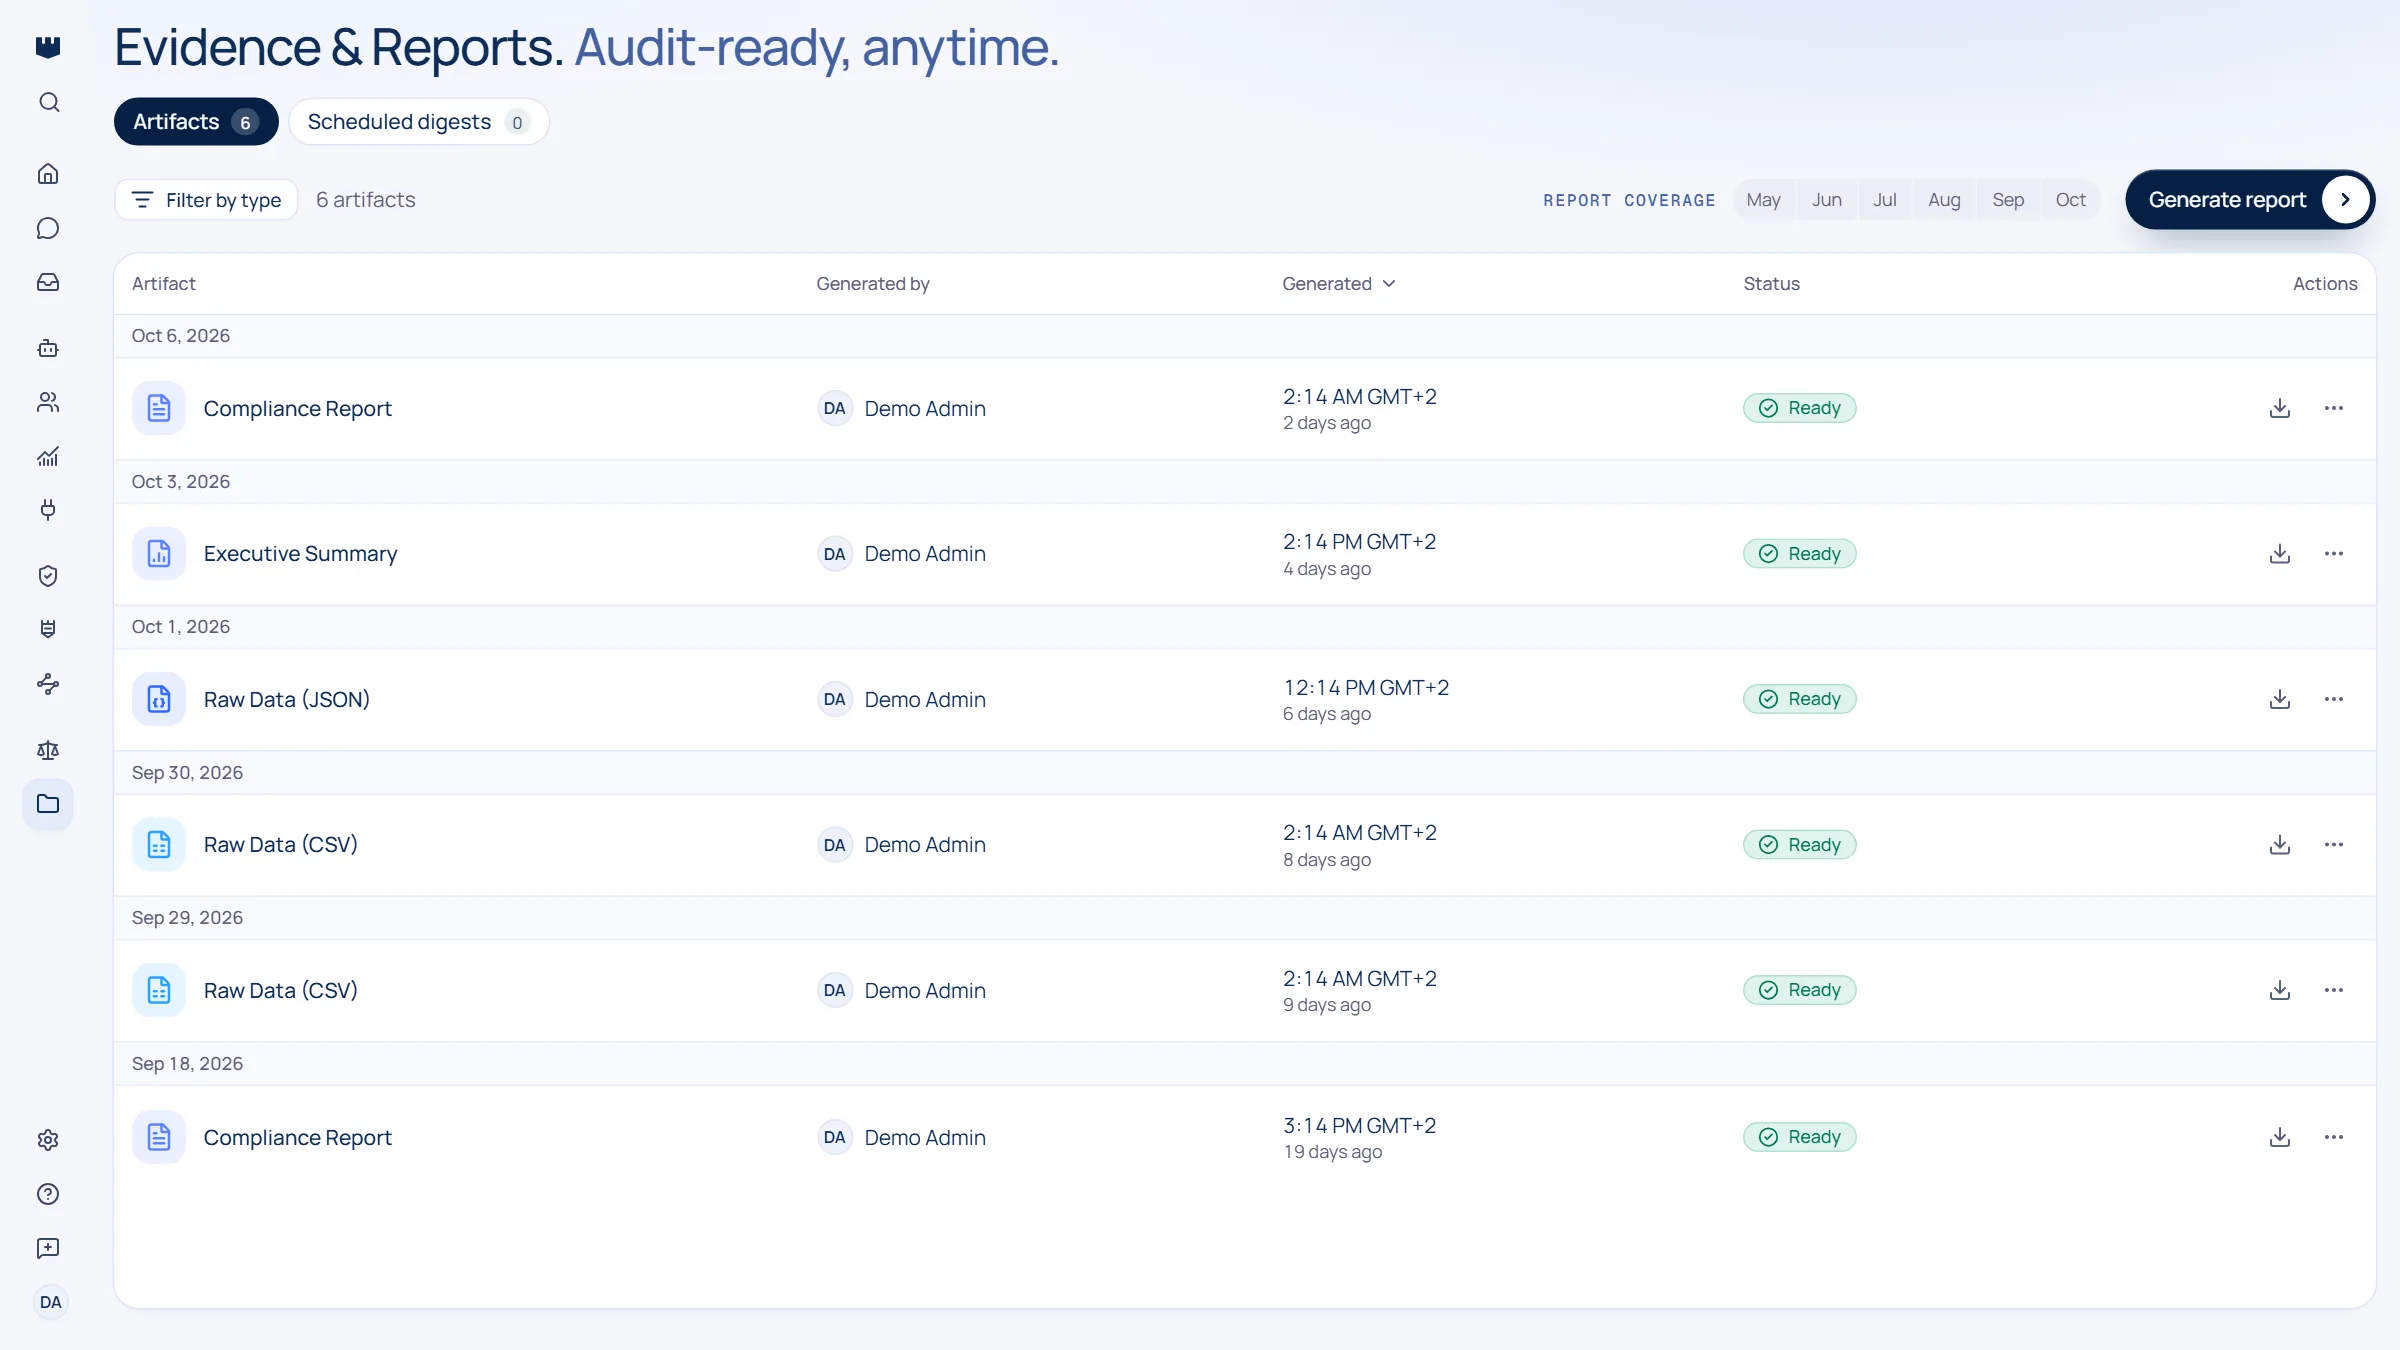Image resolution: width=2400 pixels, height=1350 pixels.
Task: Download the Oct 6 Compliance Report
Action: coord(2280,408)
